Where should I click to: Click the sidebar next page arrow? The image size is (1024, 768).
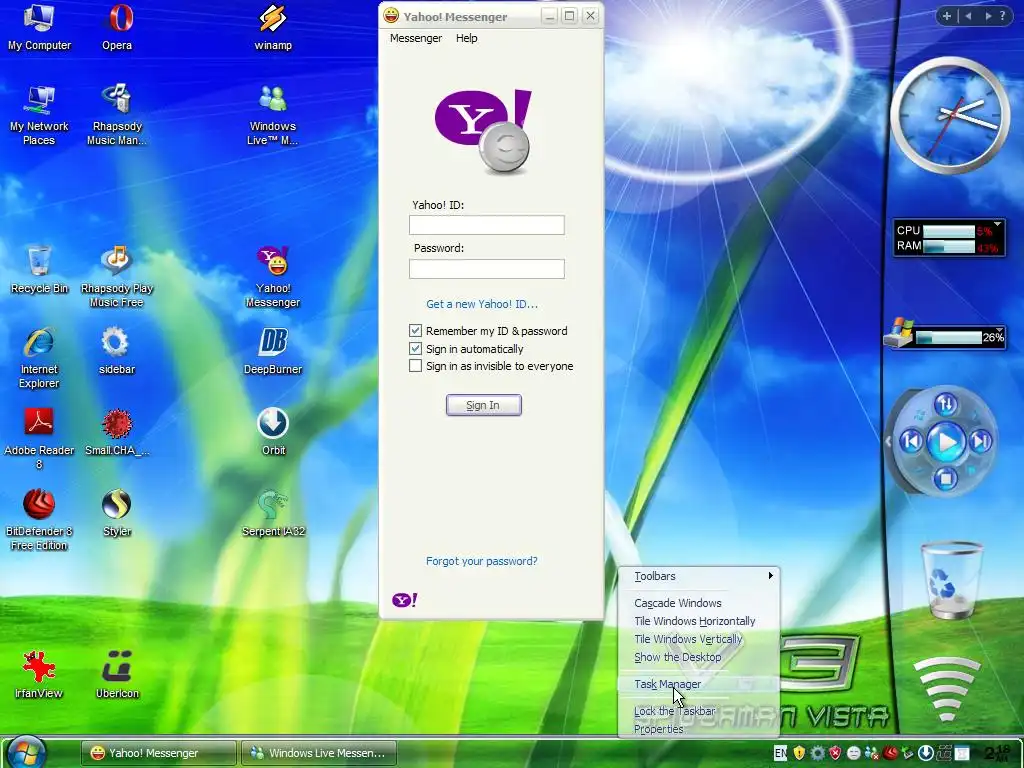(x=987, y=16)
